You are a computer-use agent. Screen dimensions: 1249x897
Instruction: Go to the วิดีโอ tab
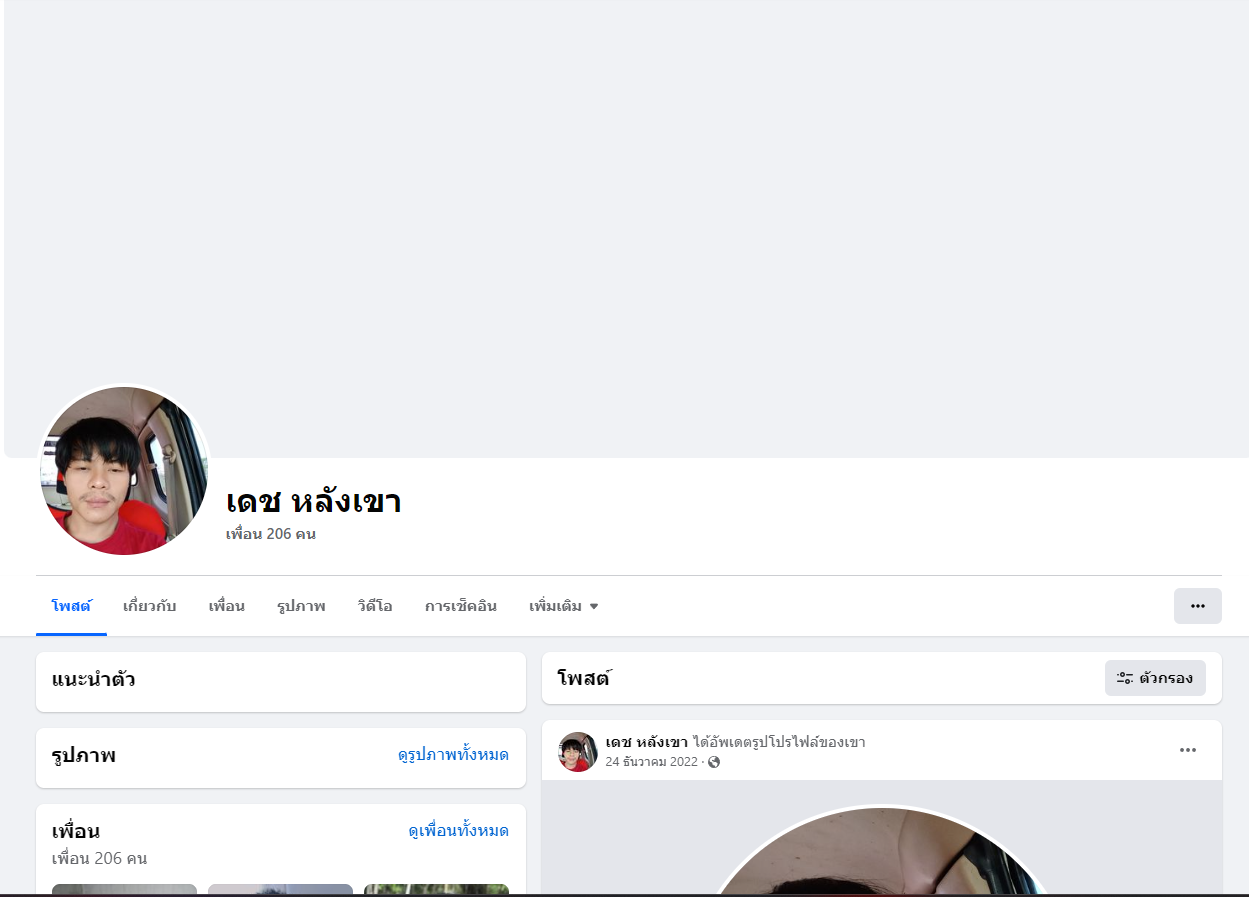pyautogui.click(x=375, y=606)
